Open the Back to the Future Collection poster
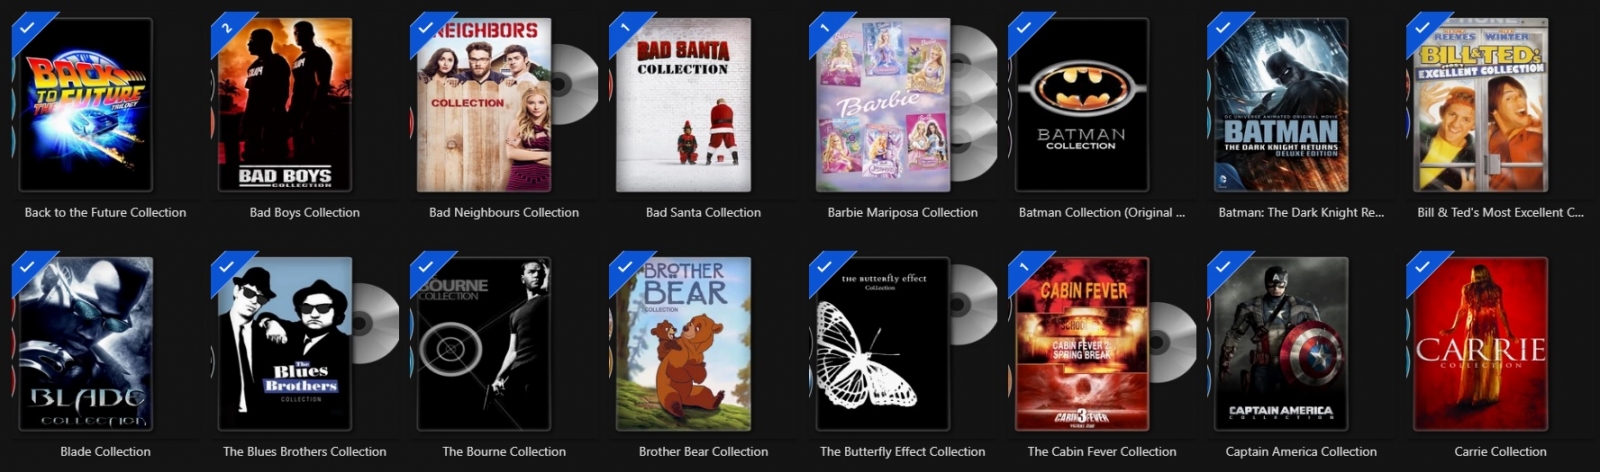 coord(85,104)
